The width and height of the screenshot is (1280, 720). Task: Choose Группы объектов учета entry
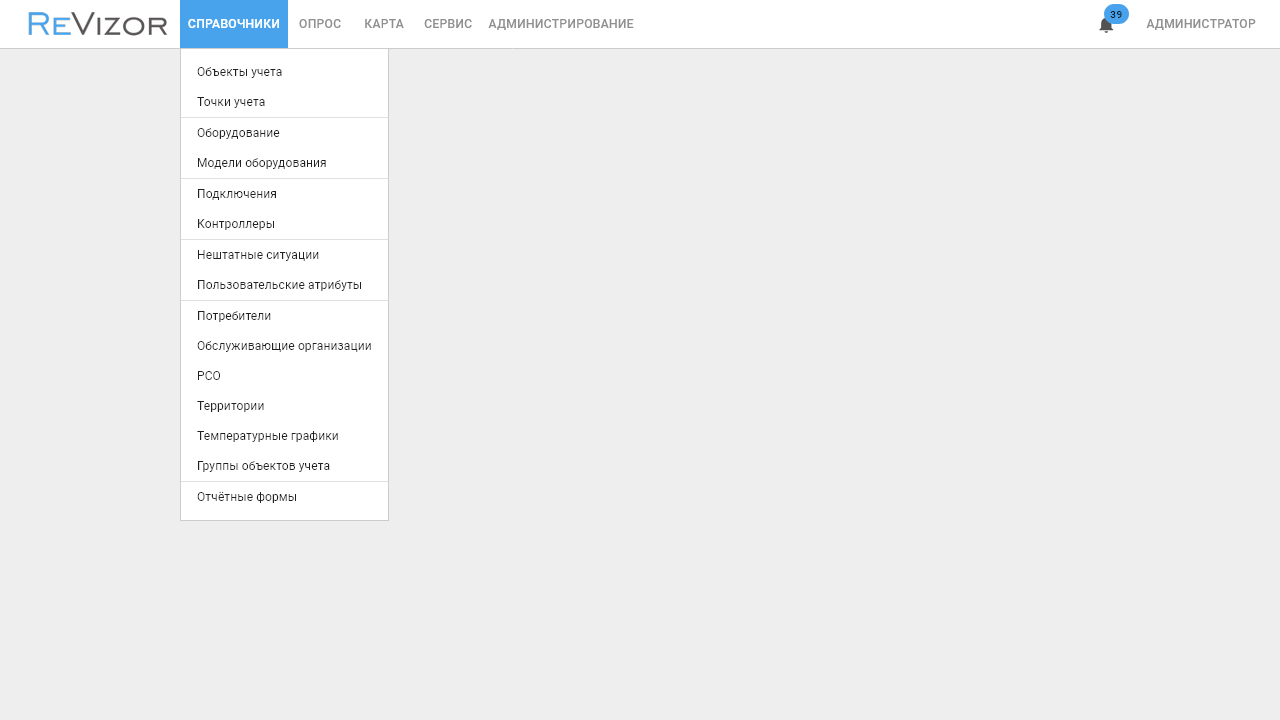point(284,466)
